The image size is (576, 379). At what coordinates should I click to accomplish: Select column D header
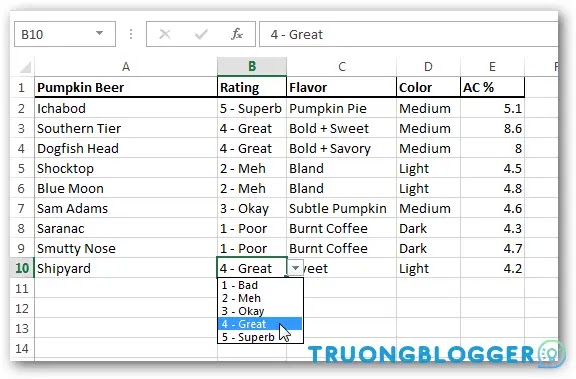(428, 67)
